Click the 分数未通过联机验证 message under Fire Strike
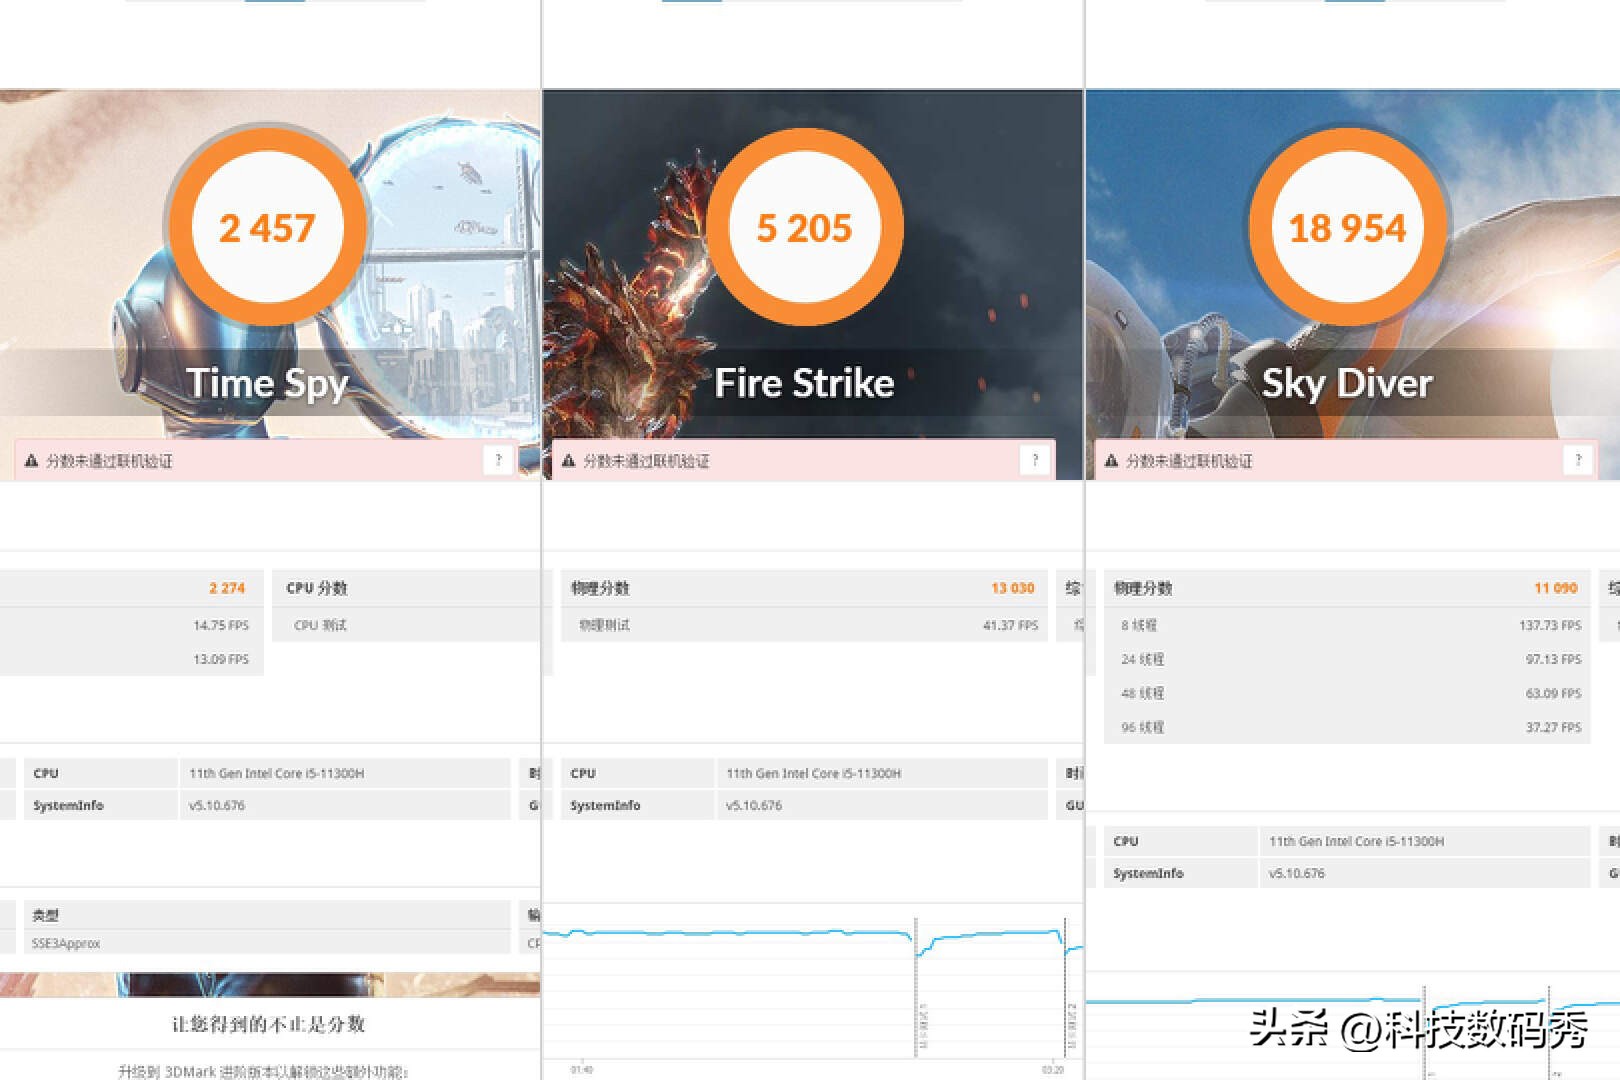Screen dimensions: 1620x1080 (x=646, y=461)
